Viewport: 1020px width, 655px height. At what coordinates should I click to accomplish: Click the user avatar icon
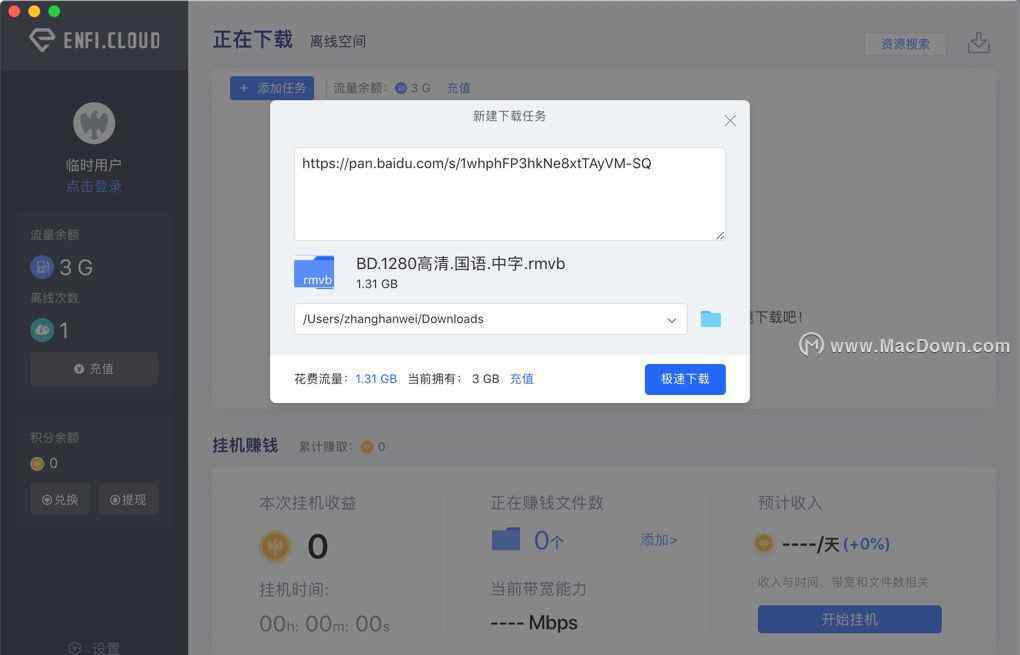[94, 123]
